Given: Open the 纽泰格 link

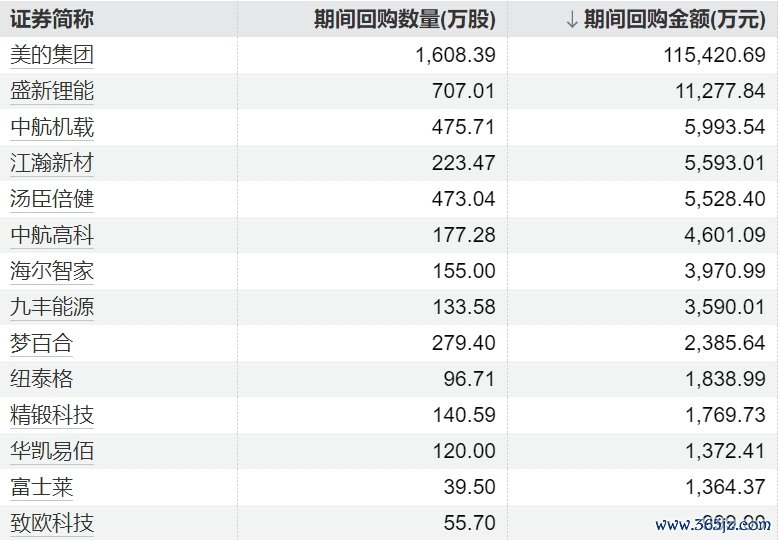Looking at the screenshot, I should point(42,379).
